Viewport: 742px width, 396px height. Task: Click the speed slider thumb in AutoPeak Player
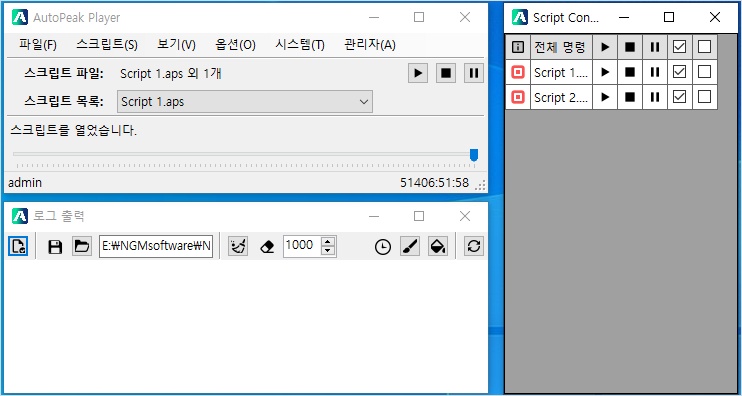click(x=474, y=155)
